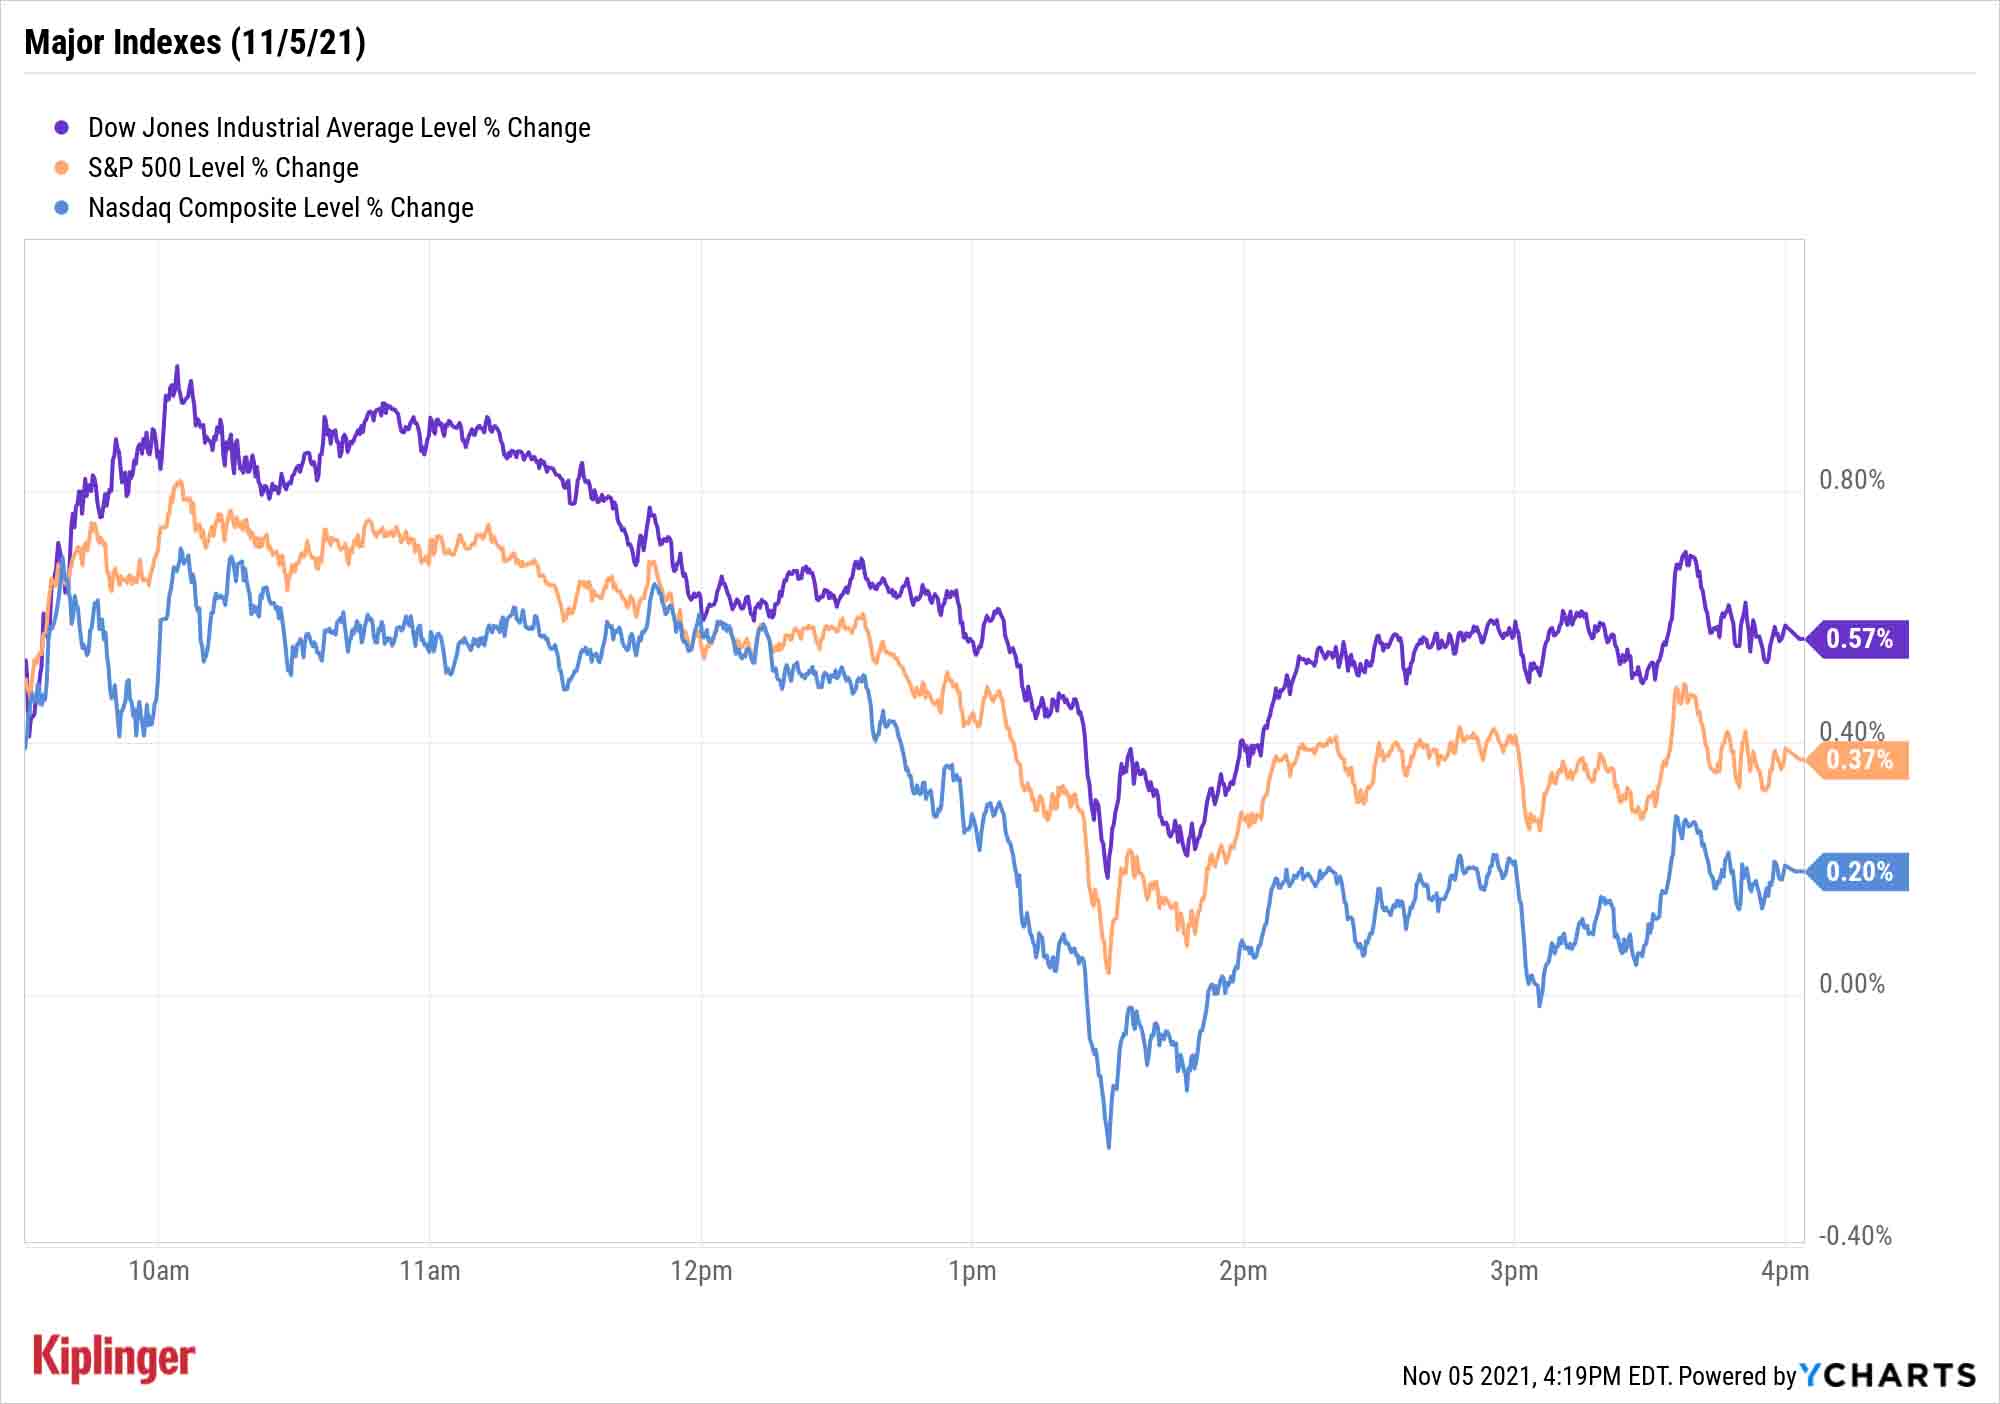Click the orange S&P 500 legend dot
The image size is (2000, 1404).
62,168
